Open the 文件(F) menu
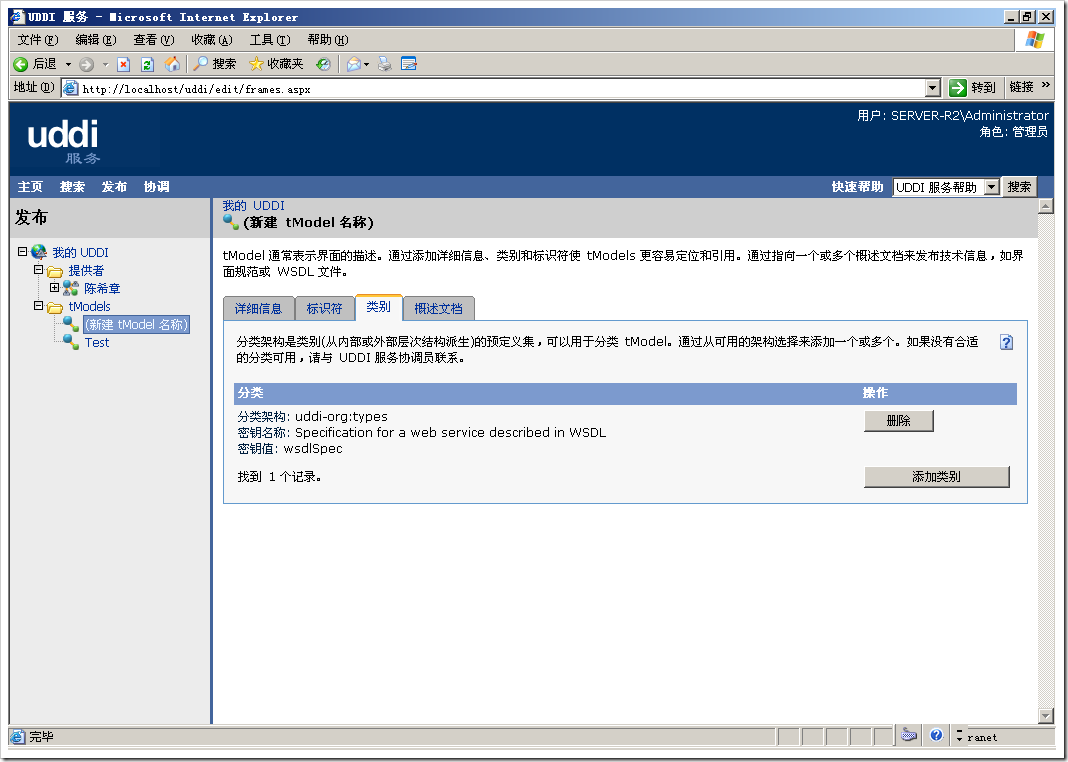Screen dimensions: 1068x762 point(38,40)
